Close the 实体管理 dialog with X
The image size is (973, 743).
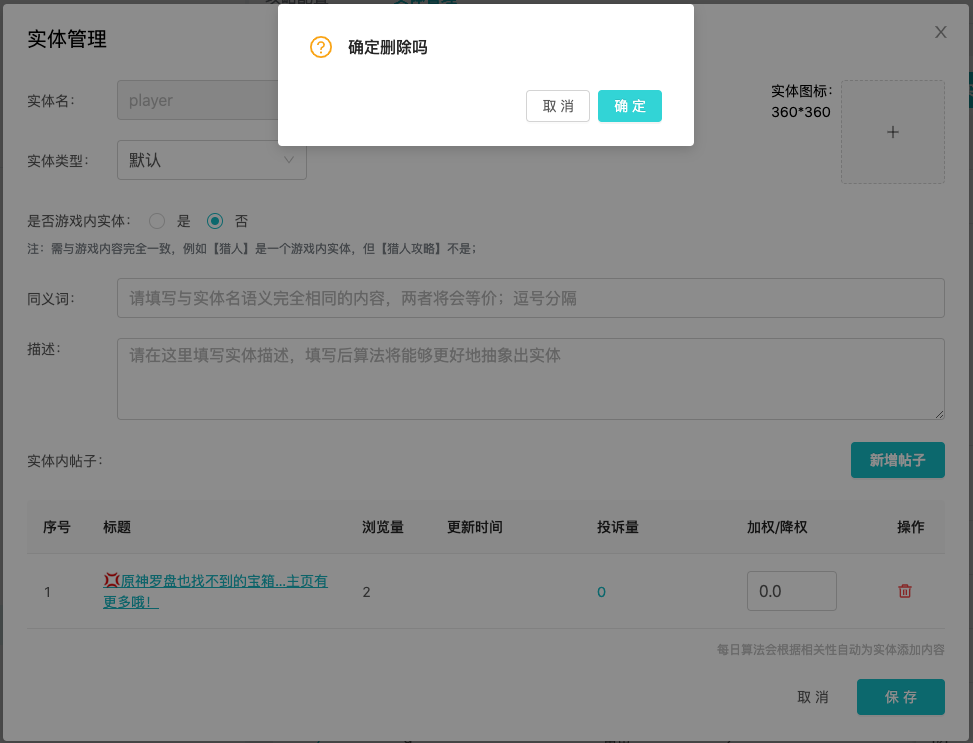pyautogui.click(x=940, y=32)
